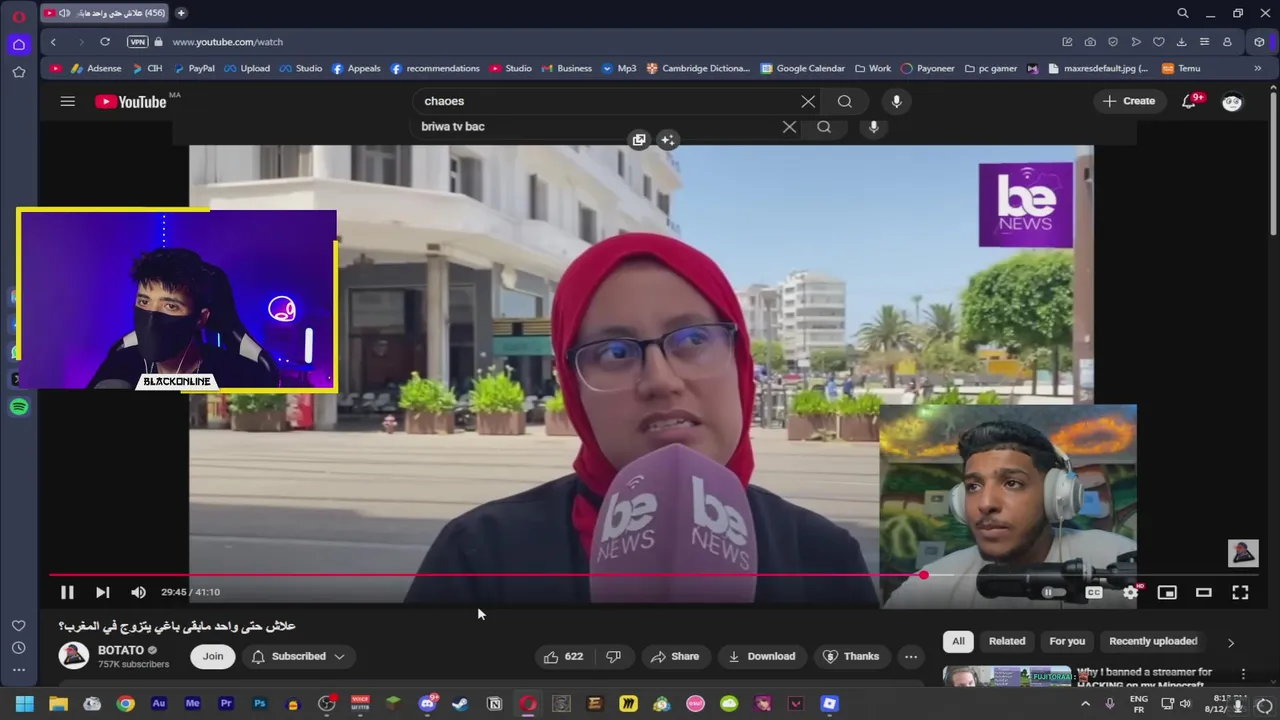
Task: Reload the page in browser
Action: (x=105, y=42)
